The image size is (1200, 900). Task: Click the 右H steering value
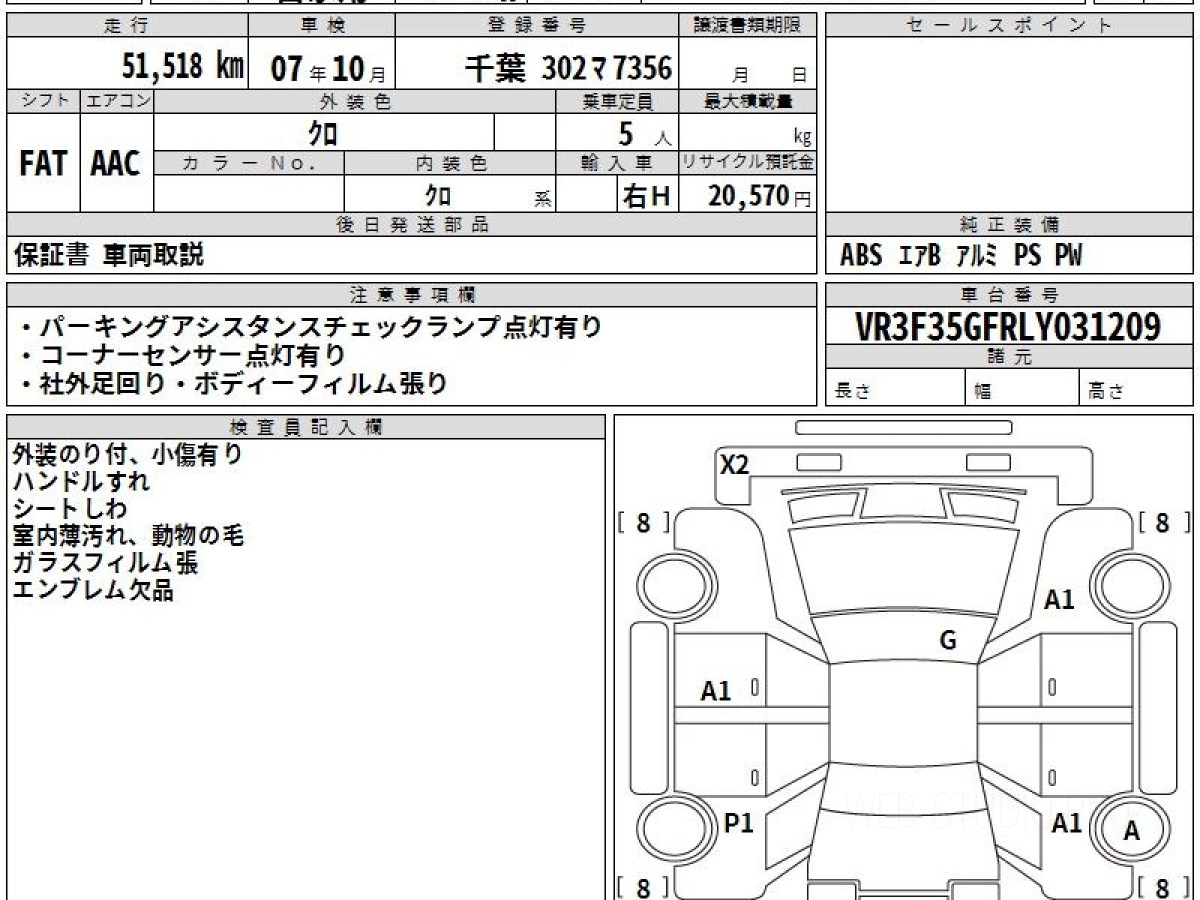[x=645, y=196]
